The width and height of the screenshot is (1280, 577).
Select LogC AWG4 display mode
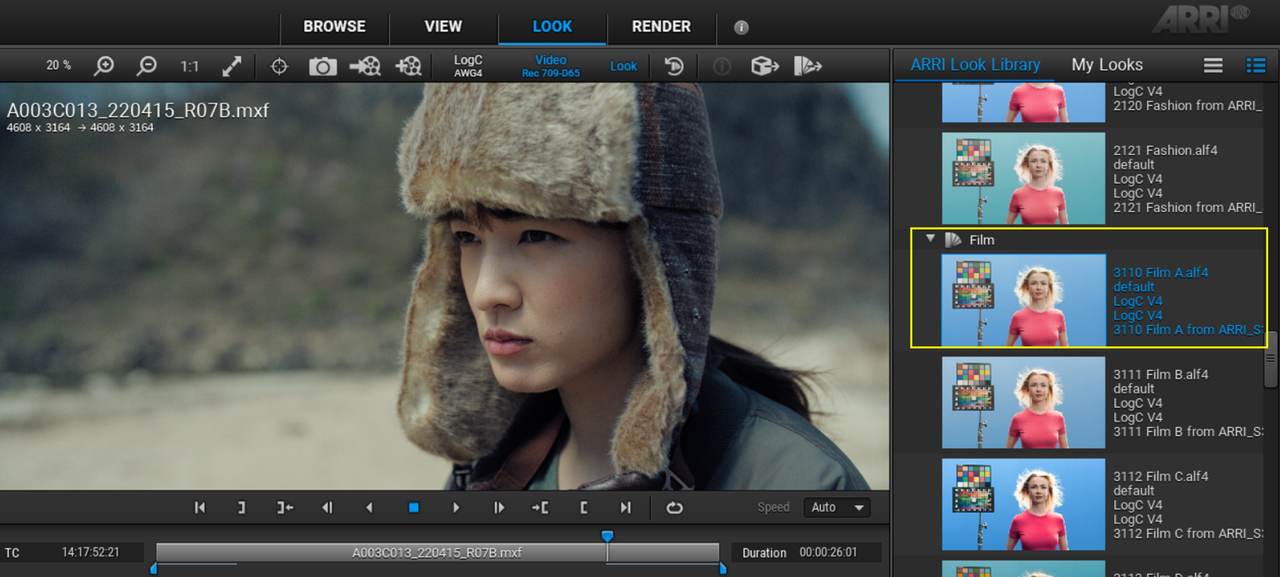point(468,66)
